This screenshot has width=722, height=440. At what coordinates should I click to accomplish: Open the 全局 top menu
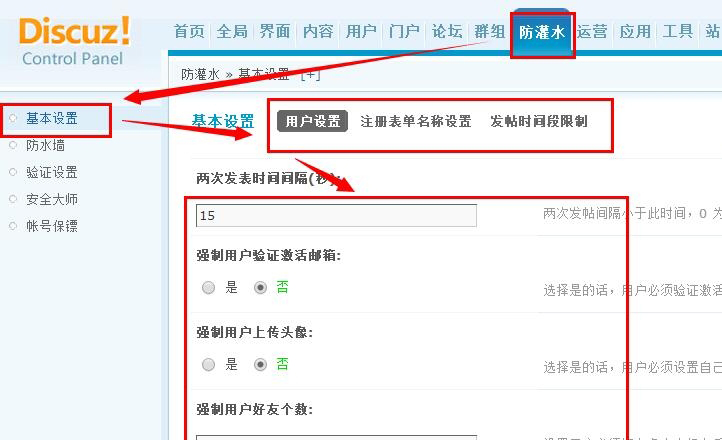(x=232, y=31)
